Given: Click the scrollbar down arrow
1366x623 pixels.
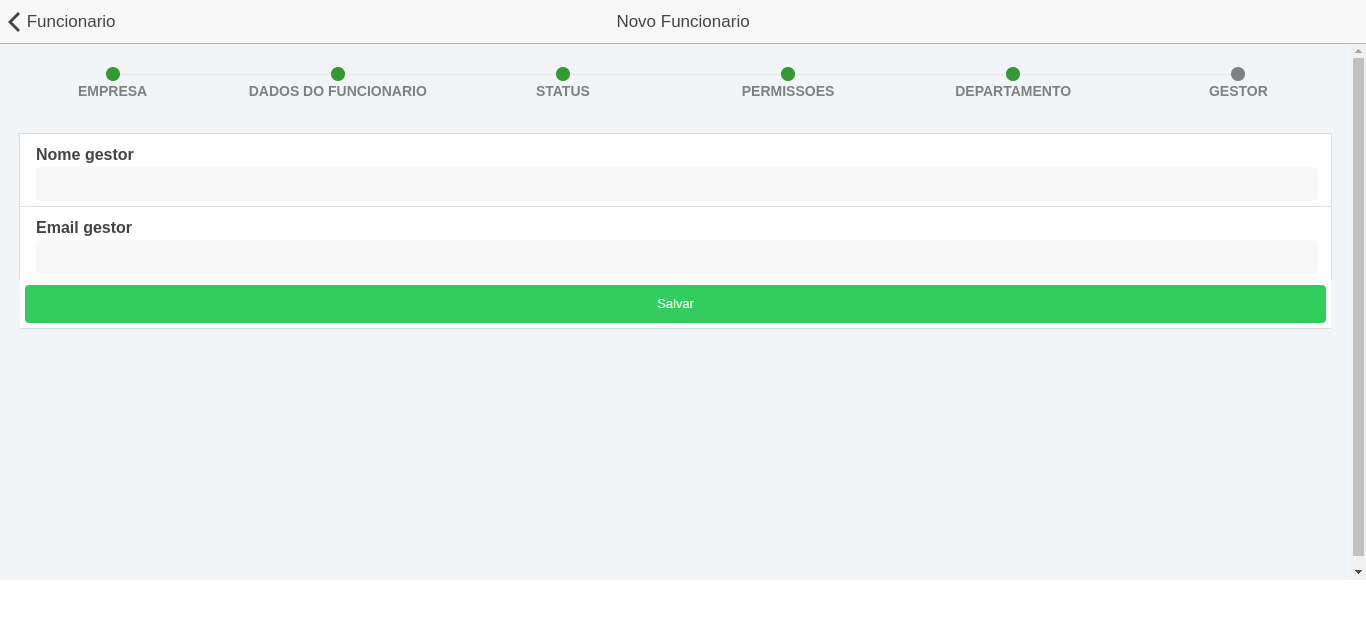Looking at the screenshot, I should [x=1358, y=572].
